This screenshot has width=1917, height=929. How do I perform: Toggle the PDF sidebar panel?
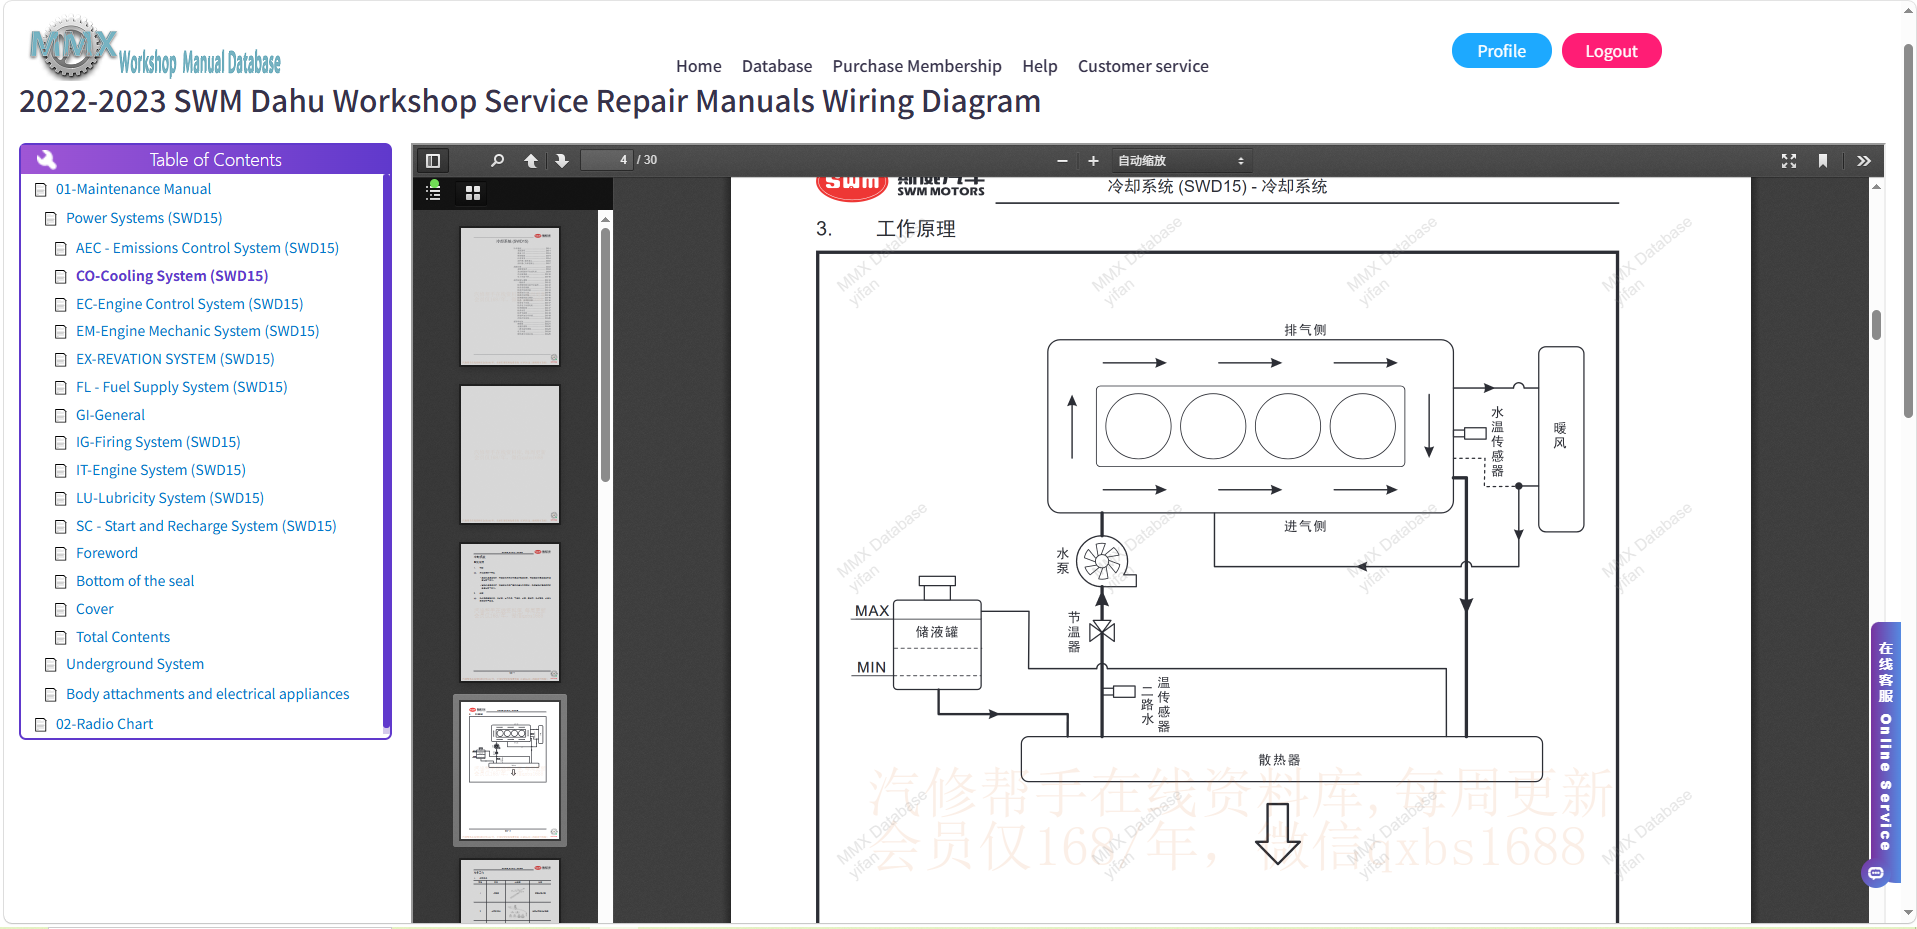coord(433,161)
